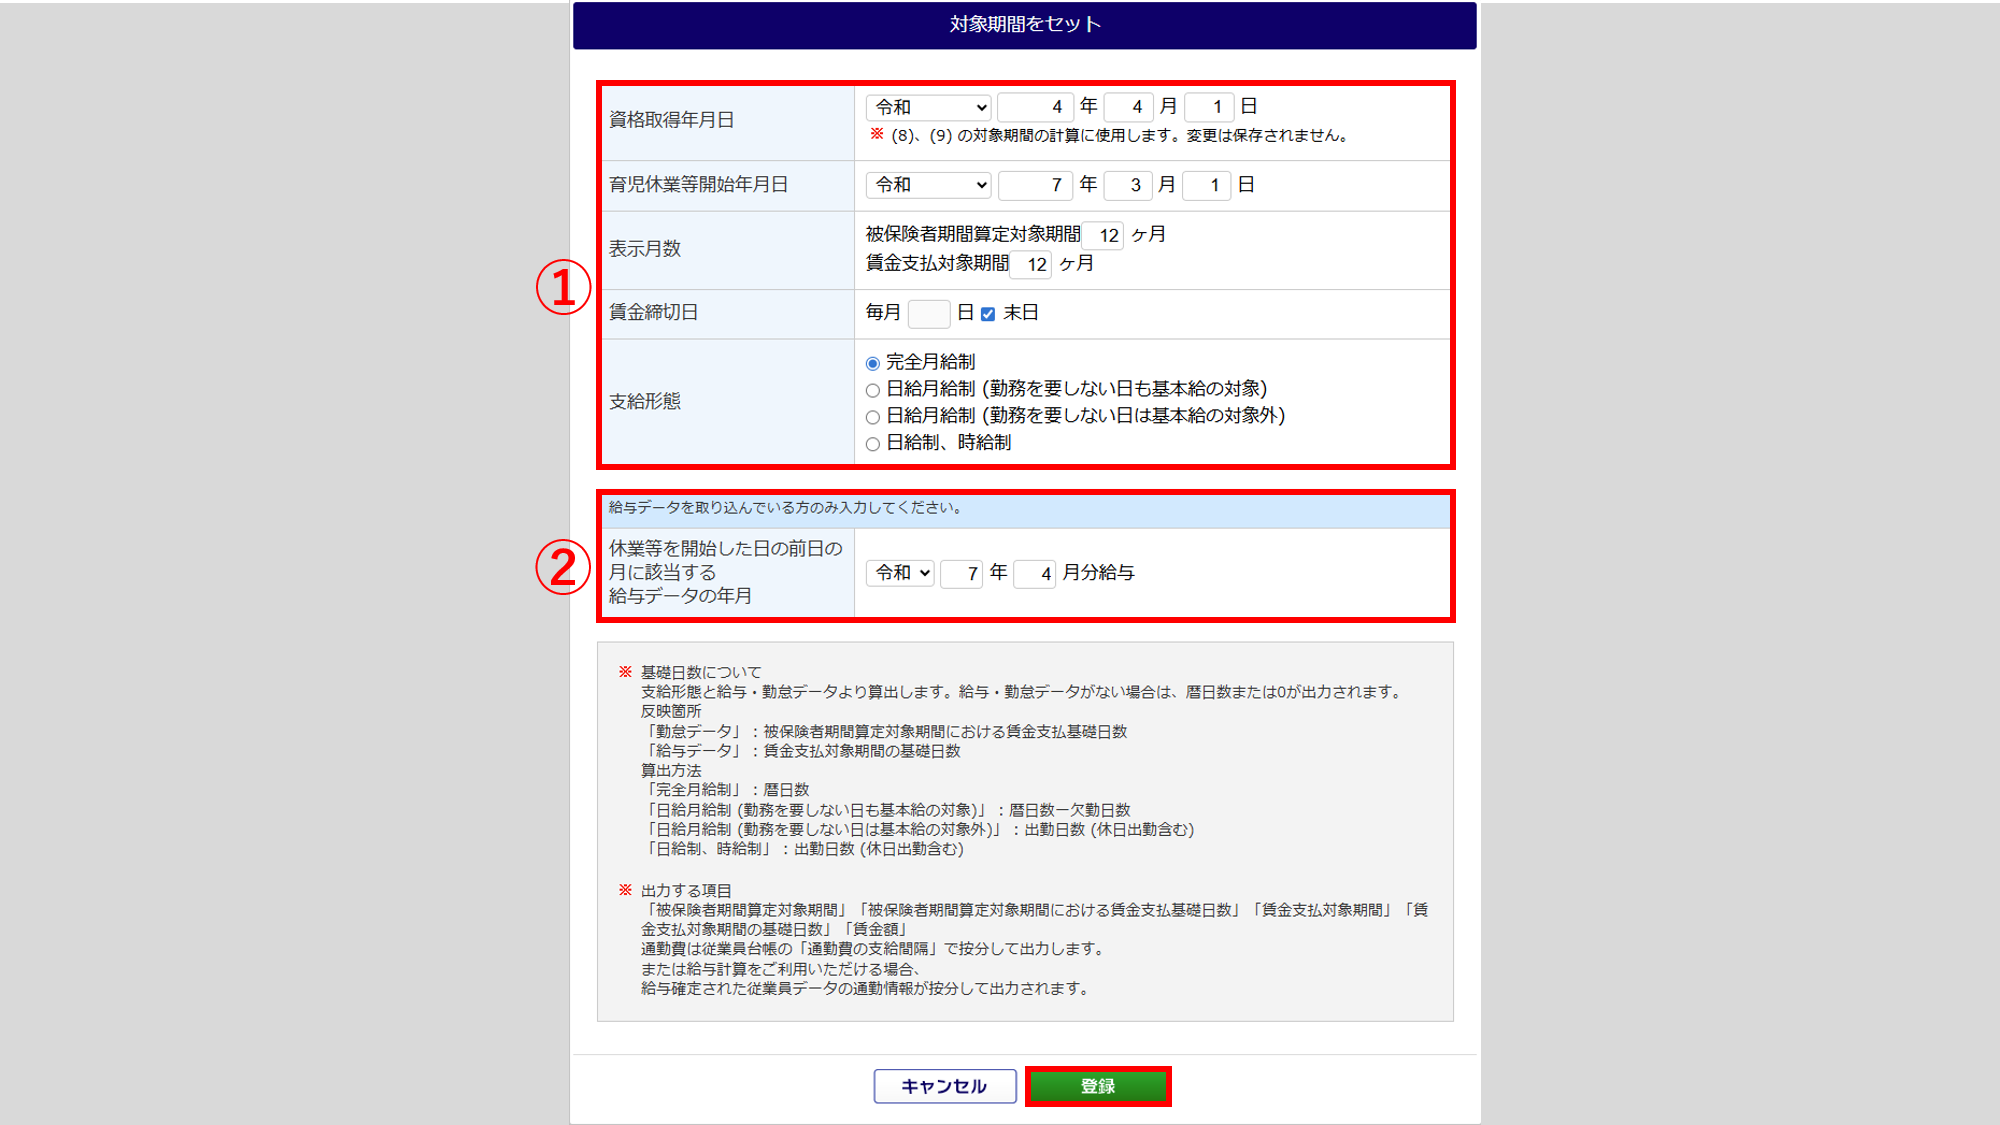Open era dropdown for 給与データの年月
Image resolution: width=2000 pixels, height=1125 pixels.
[x=900, y=573]
